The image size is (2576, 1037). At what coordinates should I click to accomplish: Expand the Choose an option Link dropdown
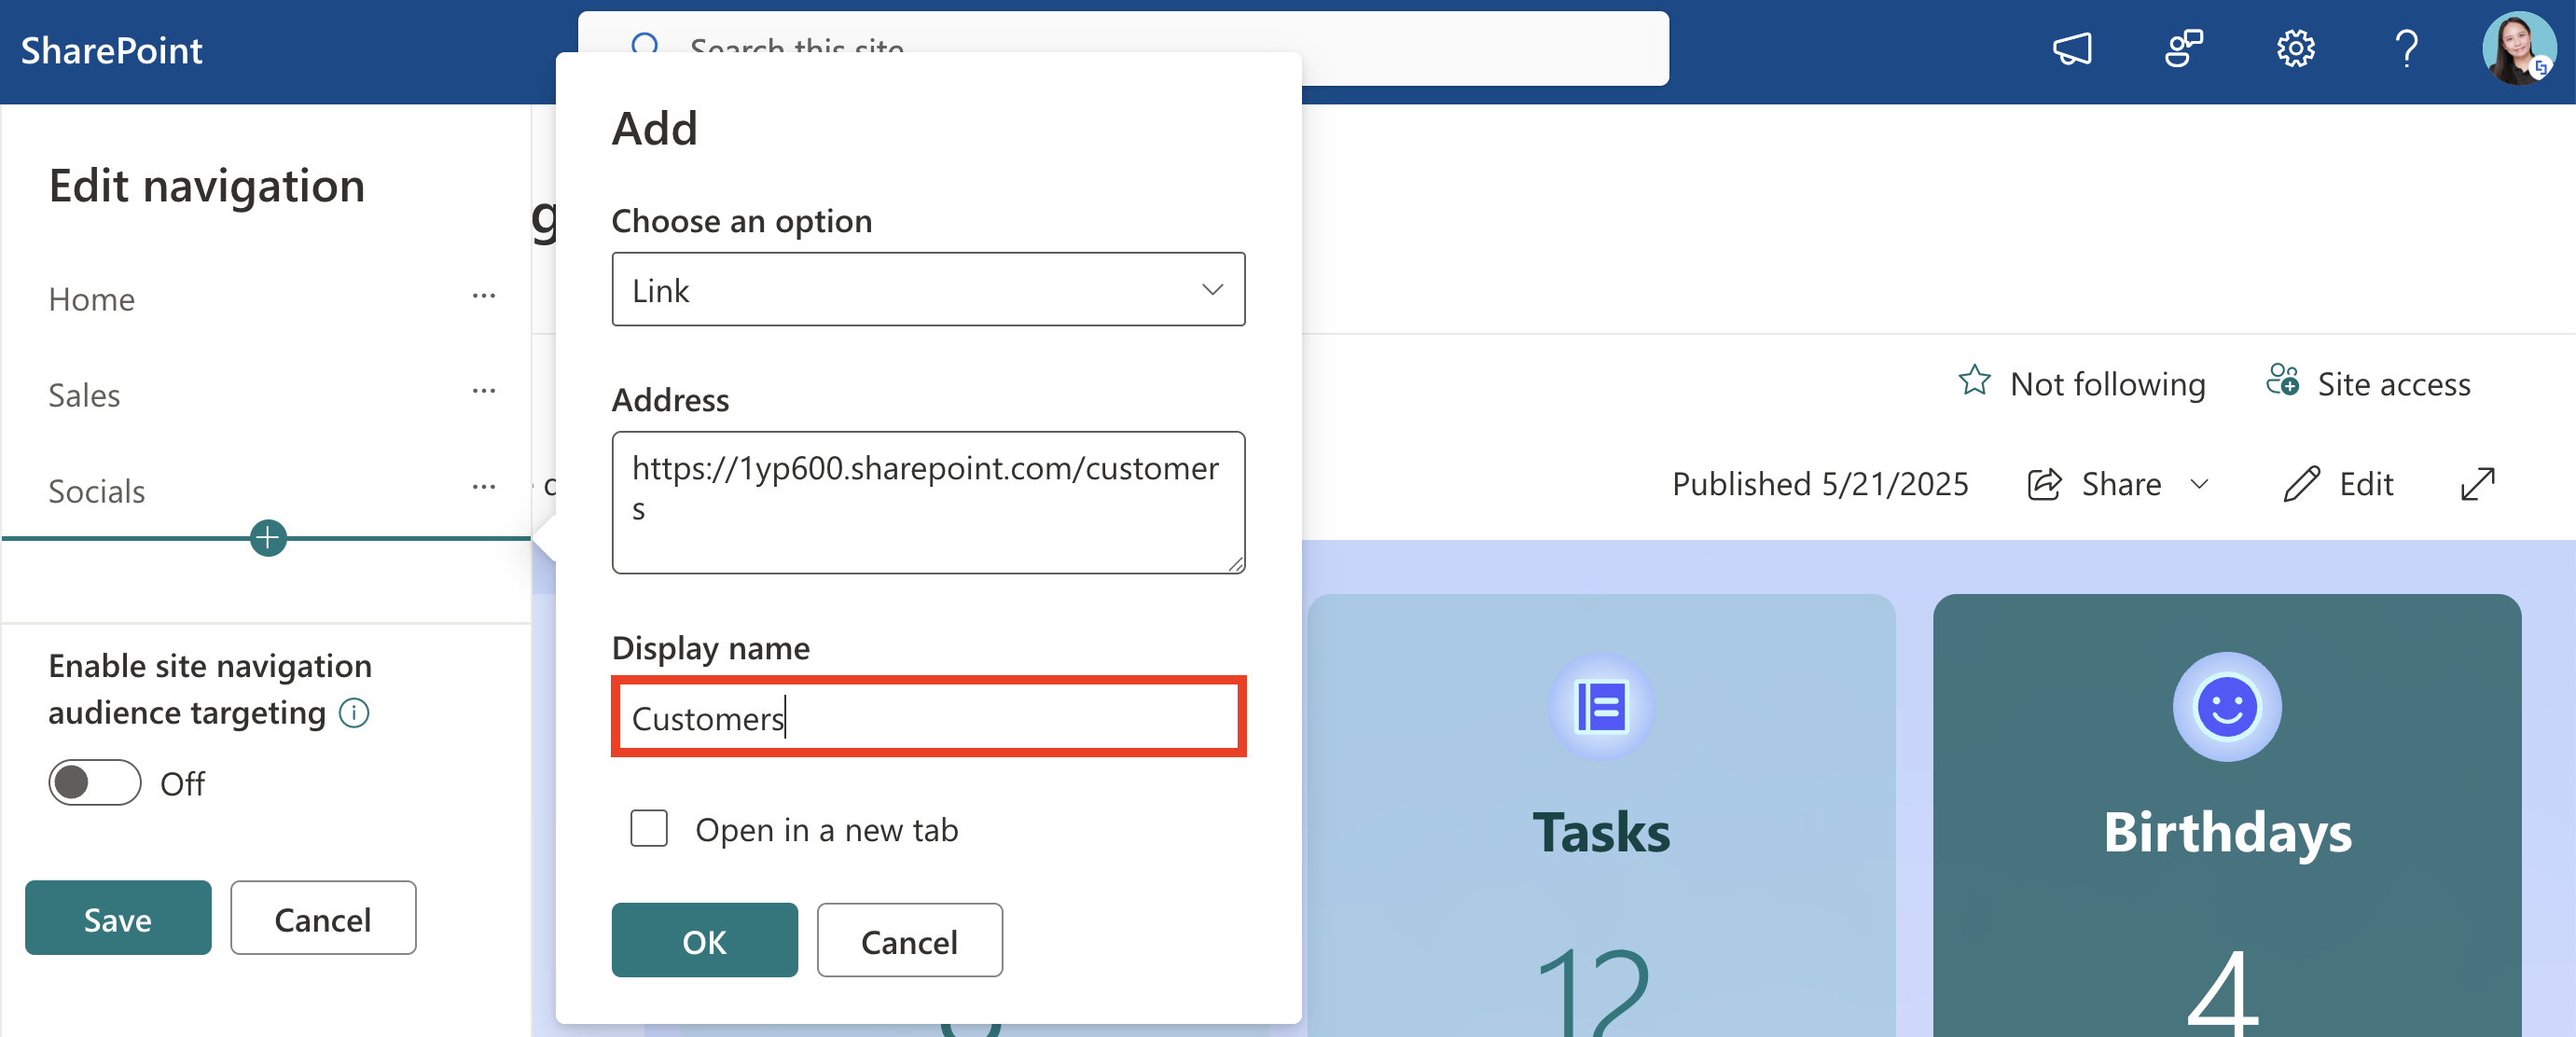pos(927,290)
